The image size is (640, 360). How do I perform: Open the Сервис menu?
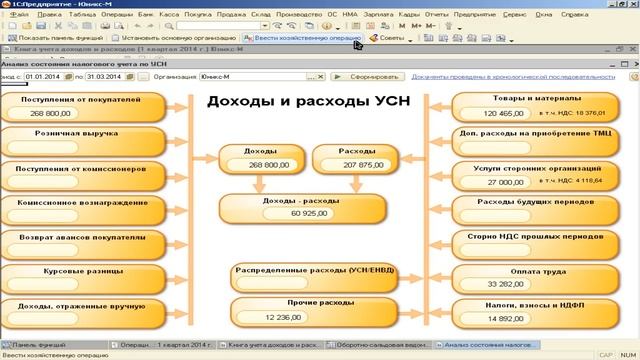514,14
